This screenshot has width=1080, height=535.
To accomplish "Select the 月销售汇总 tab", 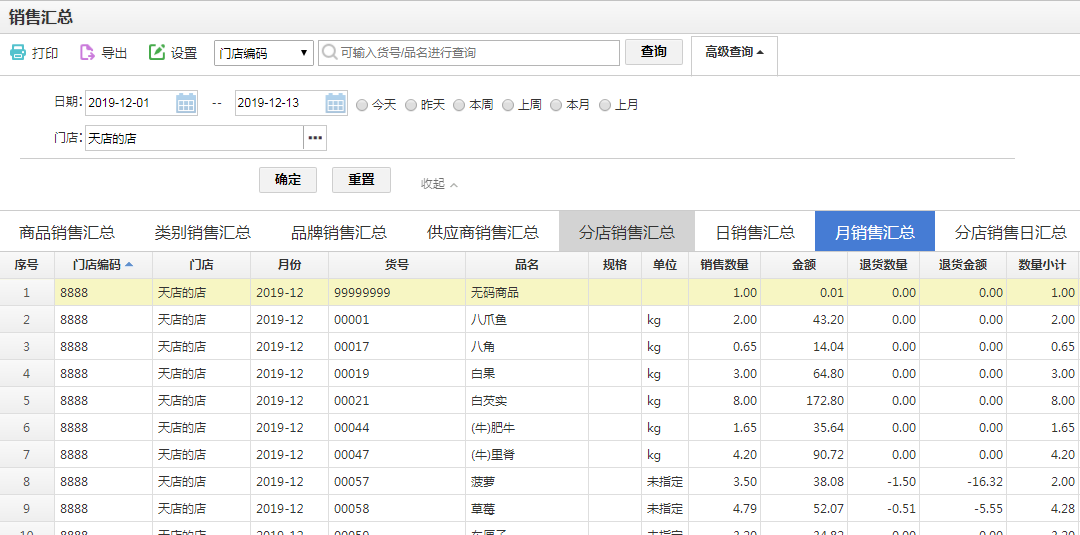I will tap(875, 232).
